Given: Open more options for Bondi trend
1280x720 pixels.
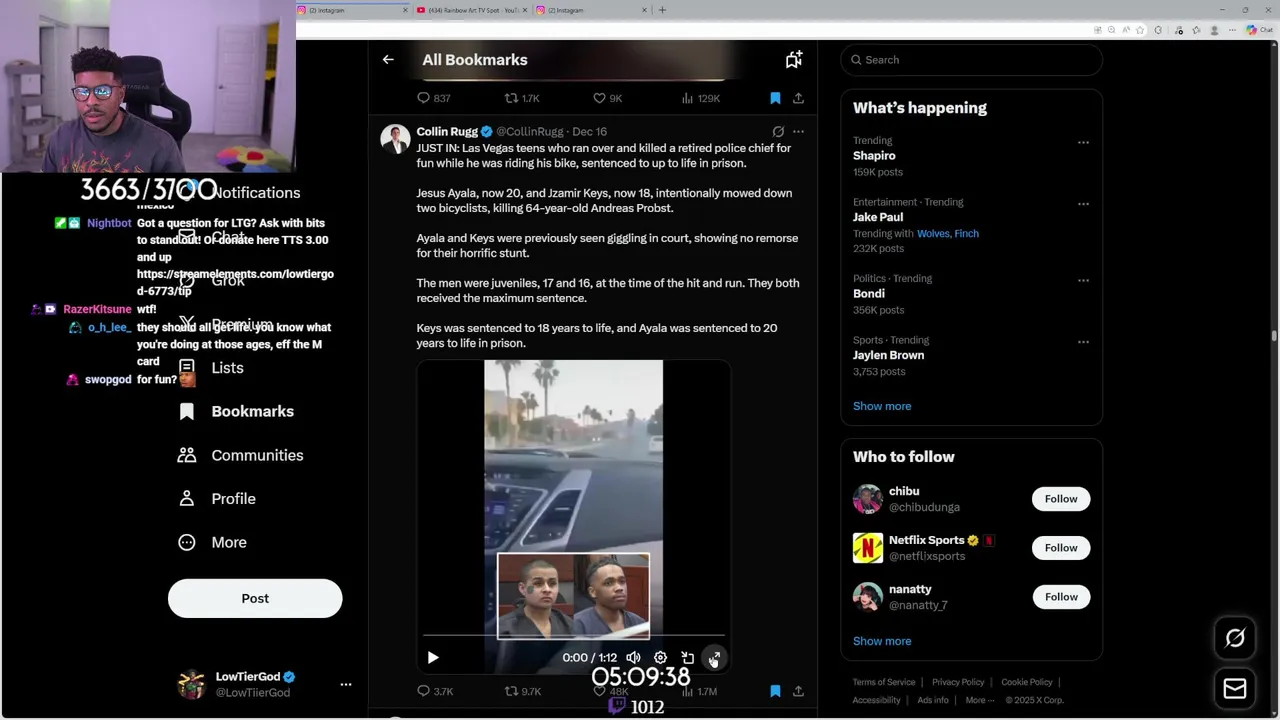Looking at the screenshot, I should pyautogui.click(x=1083, y=281).
